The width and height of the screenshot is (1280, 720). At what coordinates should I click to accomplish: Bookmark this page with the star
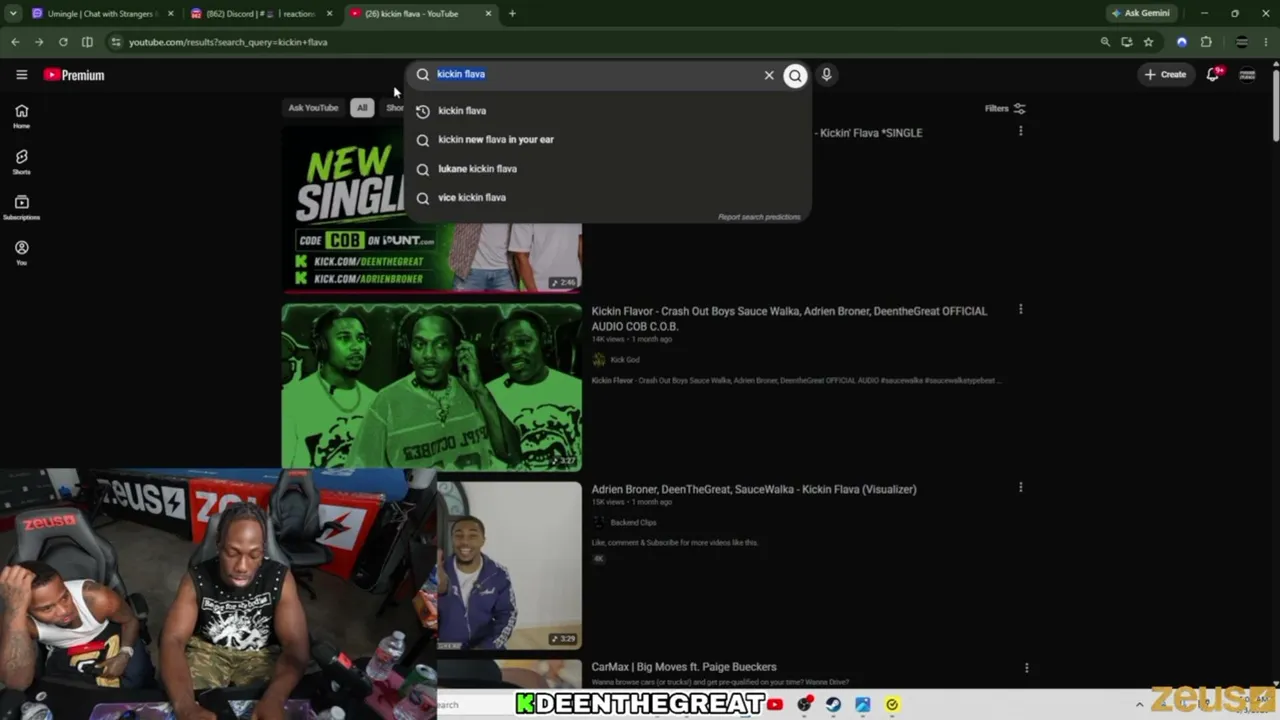click(x=1149, y=42)
